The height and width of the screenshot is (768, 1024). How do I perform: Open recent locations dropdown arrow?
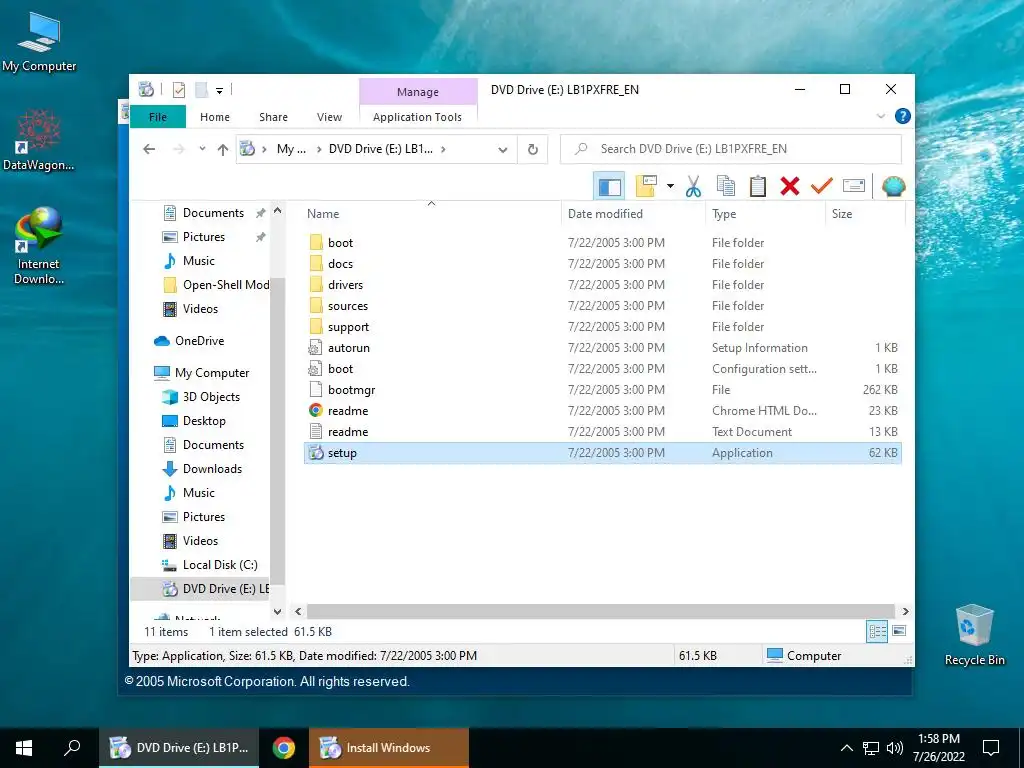202,149
